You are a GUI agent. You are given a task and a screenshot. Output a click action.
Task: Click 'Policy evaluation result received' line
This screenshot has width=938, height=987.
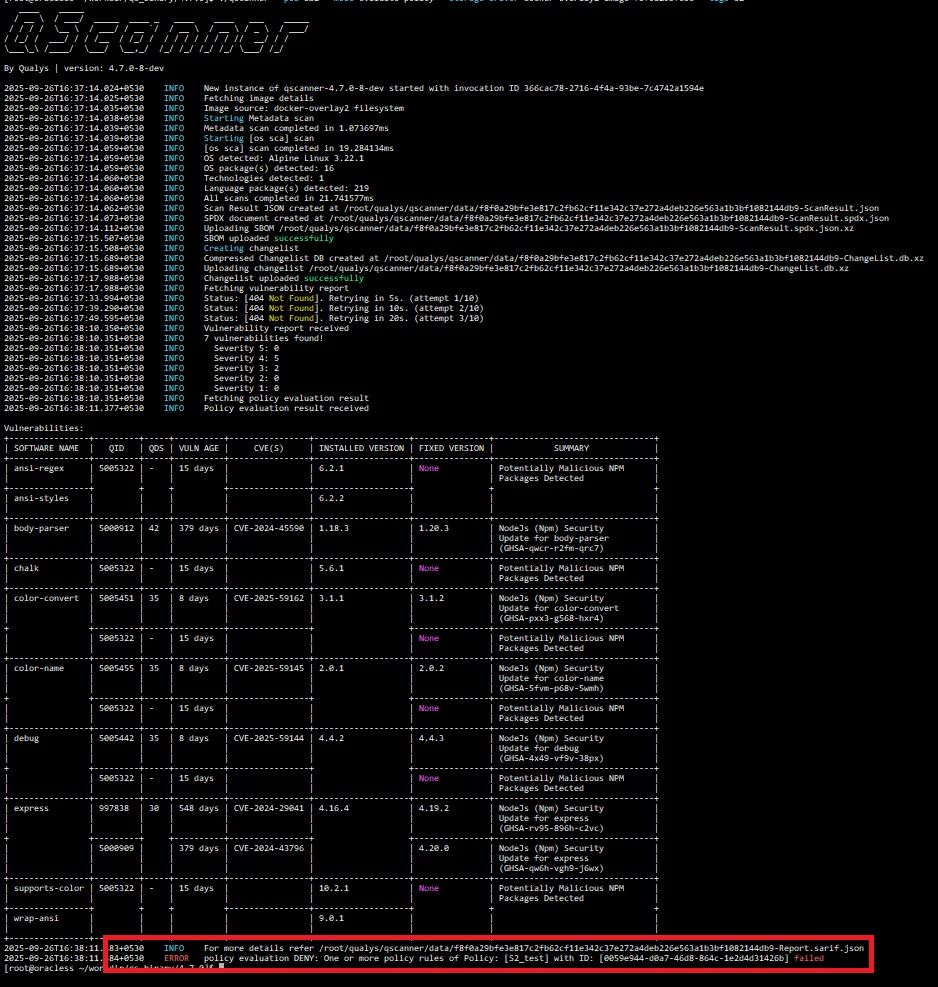point(286,409)
